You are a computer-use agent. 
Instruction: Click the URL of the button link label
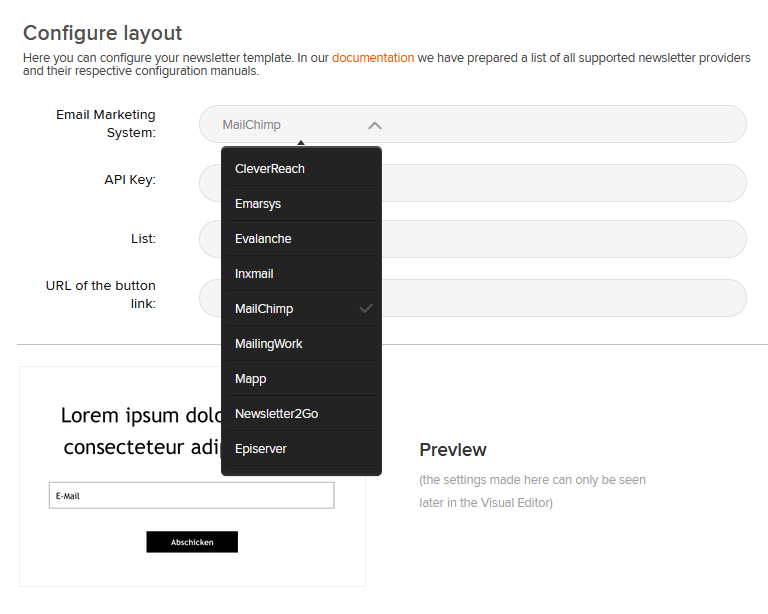pyautogui.click(x=100, y=294)
